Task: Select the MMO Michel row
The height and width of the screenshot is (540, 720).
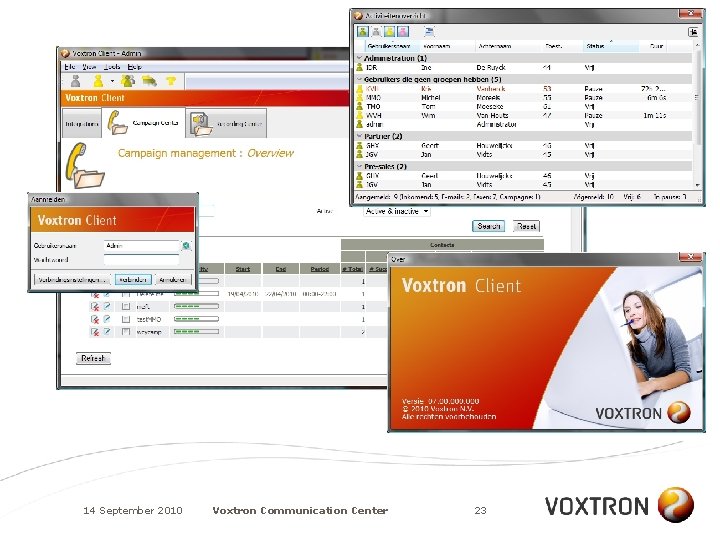Action: point(523,98)
